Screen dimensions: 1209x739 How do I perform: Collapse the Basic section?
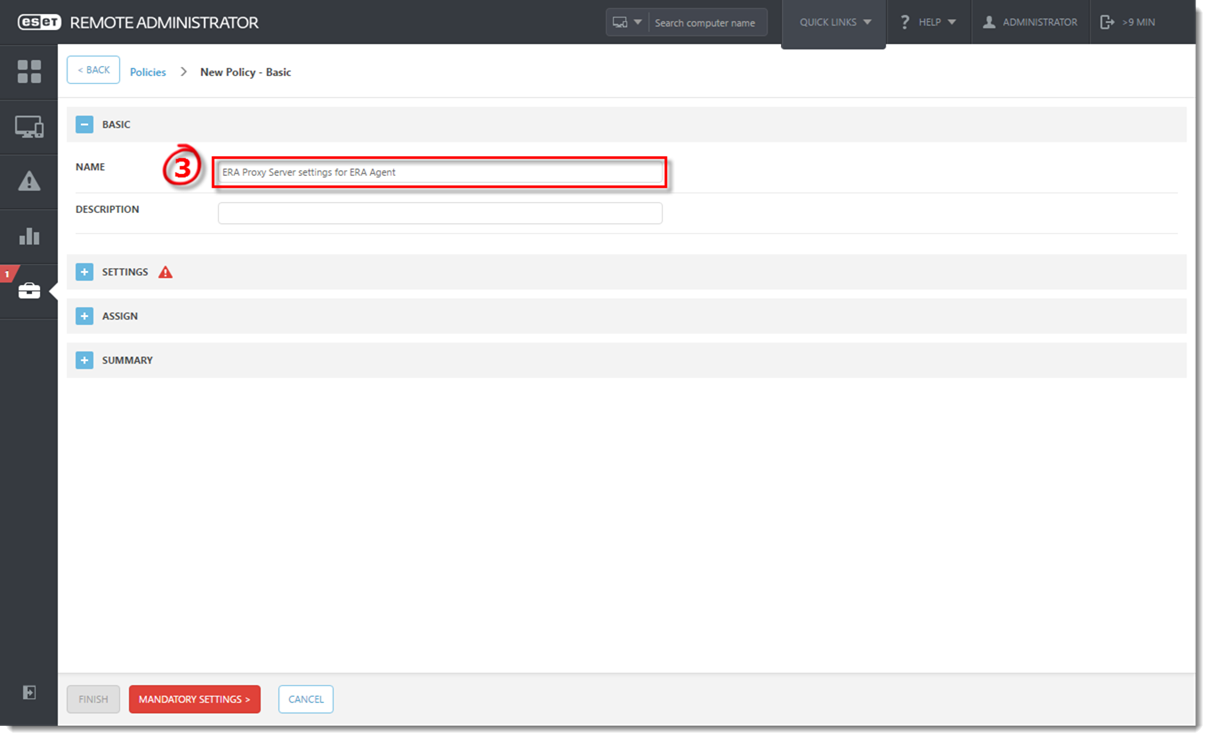point(85,125)
